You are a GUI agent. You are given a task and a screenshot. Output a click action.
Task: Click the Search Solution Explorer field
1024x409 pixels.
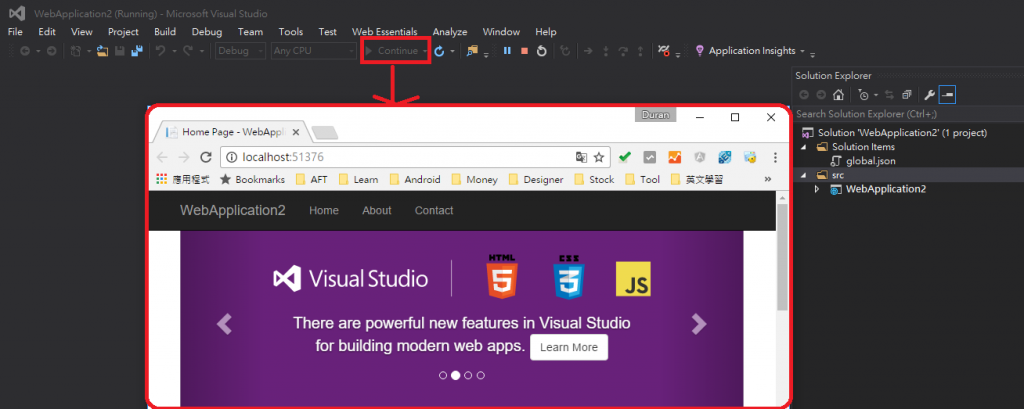[908, 114]
